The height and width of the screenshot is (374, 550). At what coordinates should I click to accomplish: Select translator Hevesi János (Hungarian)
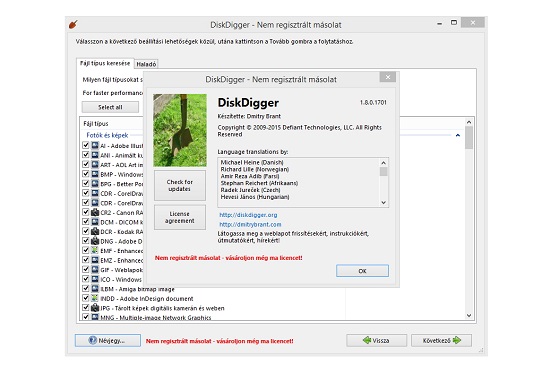(255, 197)
